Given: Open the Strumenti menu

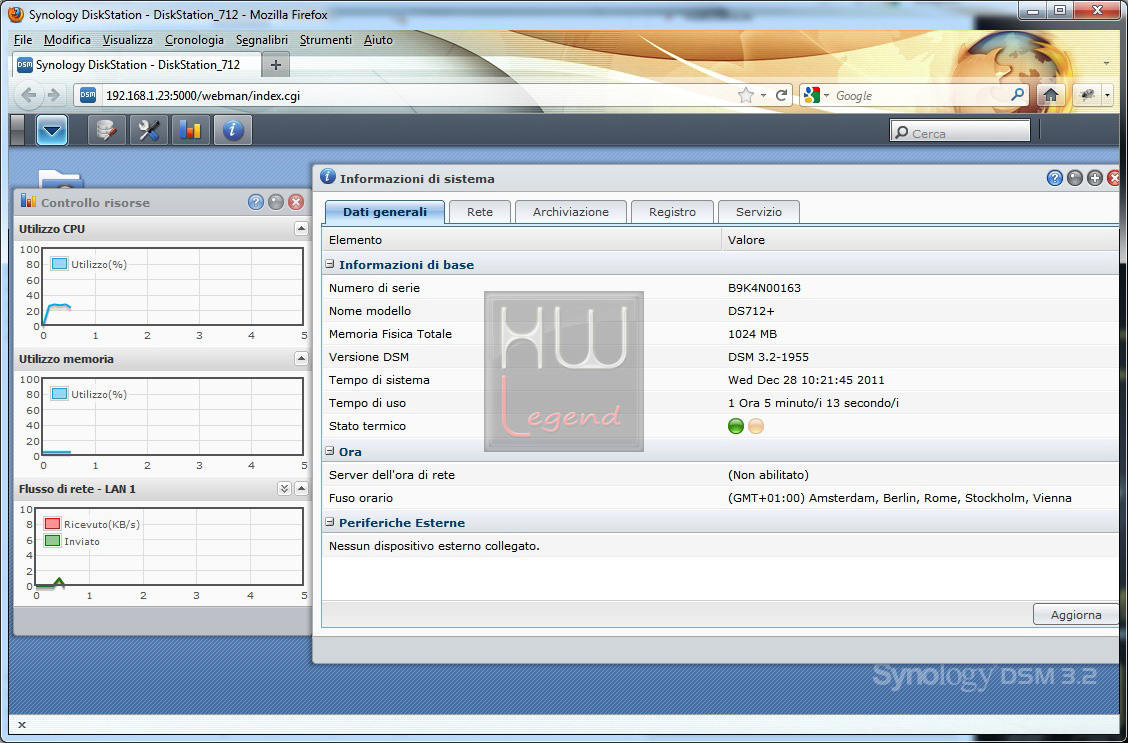Looking at the screenshot, I should [x=326, y=40].
